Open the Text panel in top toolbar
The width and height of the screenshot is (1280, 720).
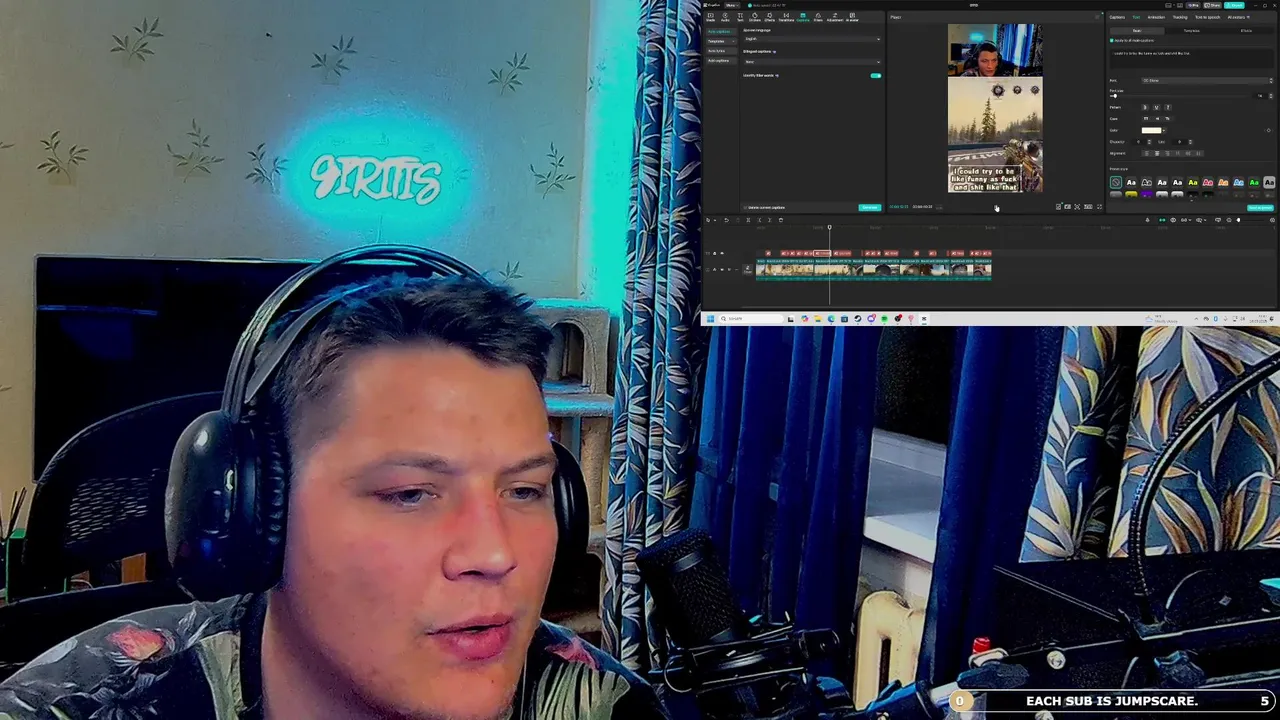click(740, 17)
